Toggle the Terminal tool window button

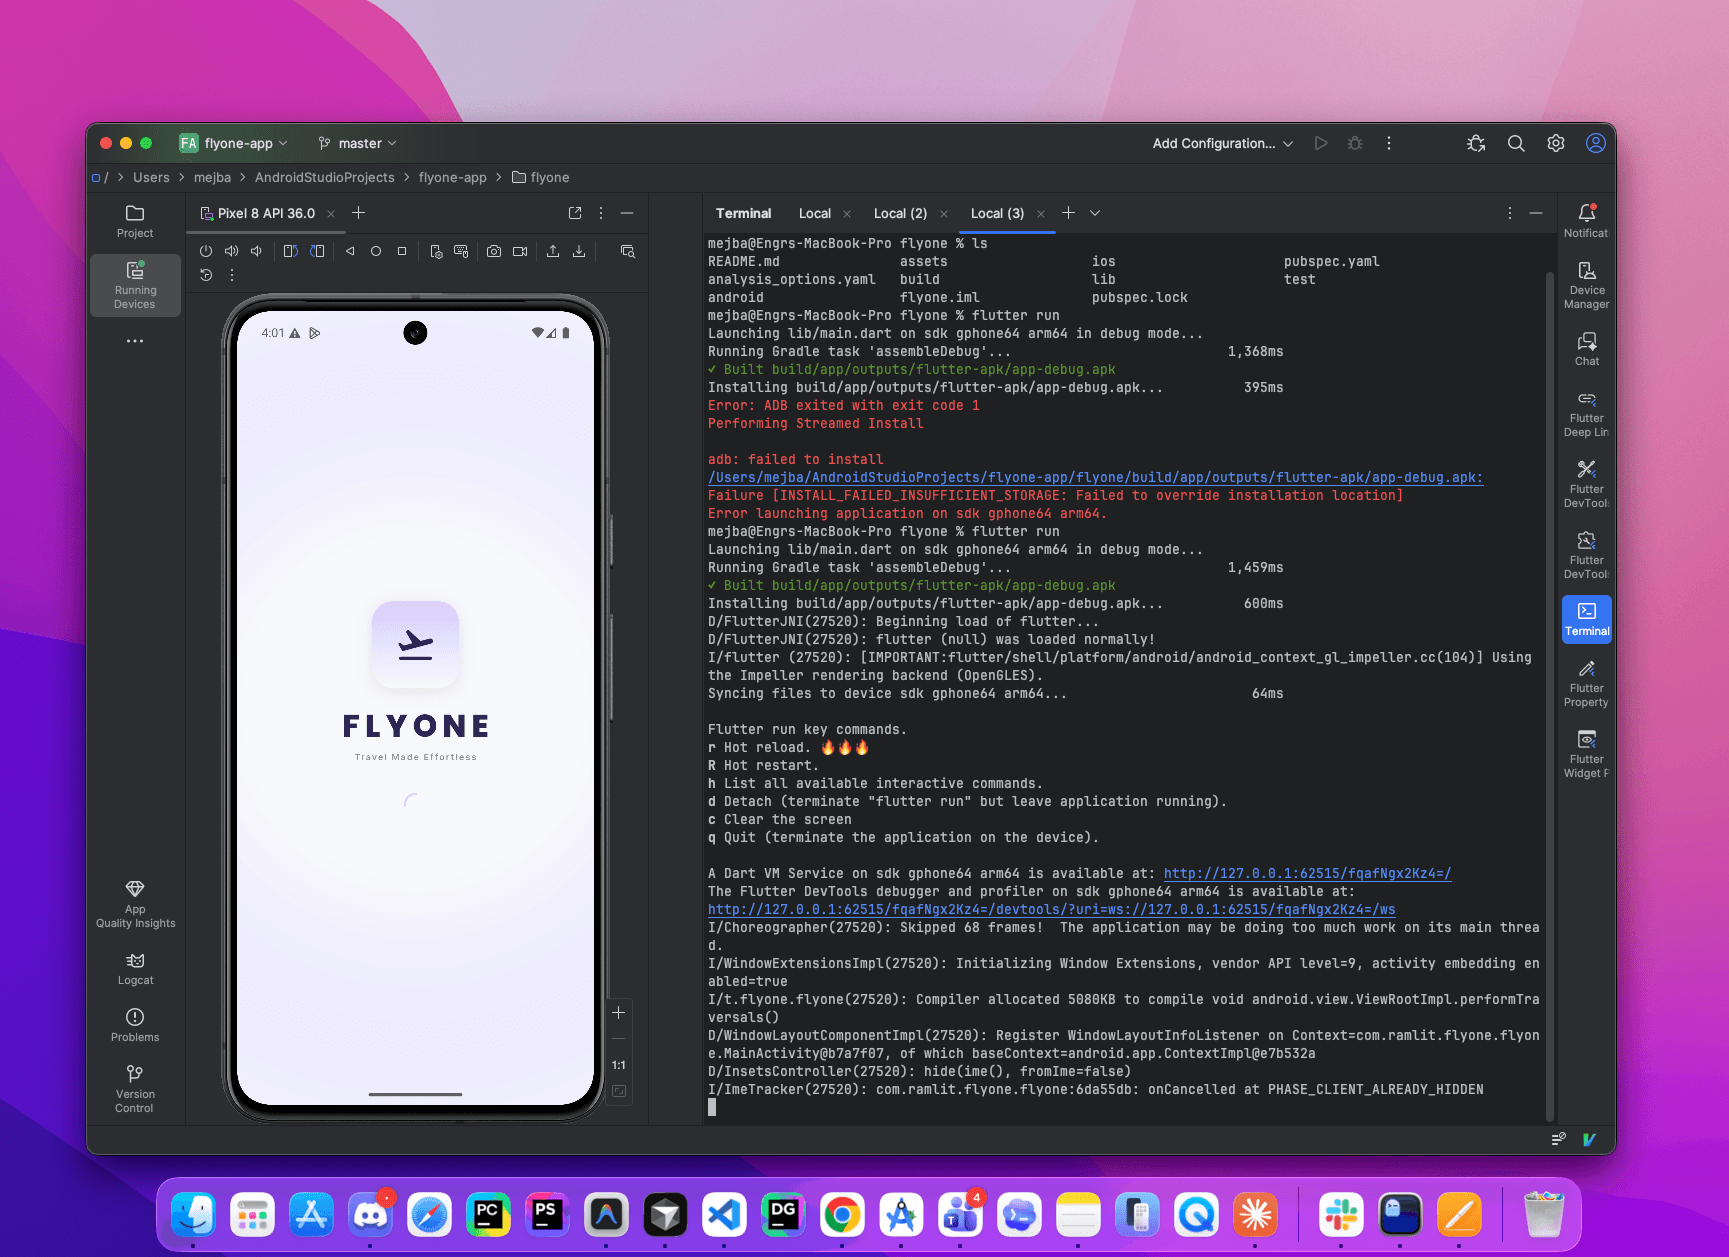[x=1586, y=619]
